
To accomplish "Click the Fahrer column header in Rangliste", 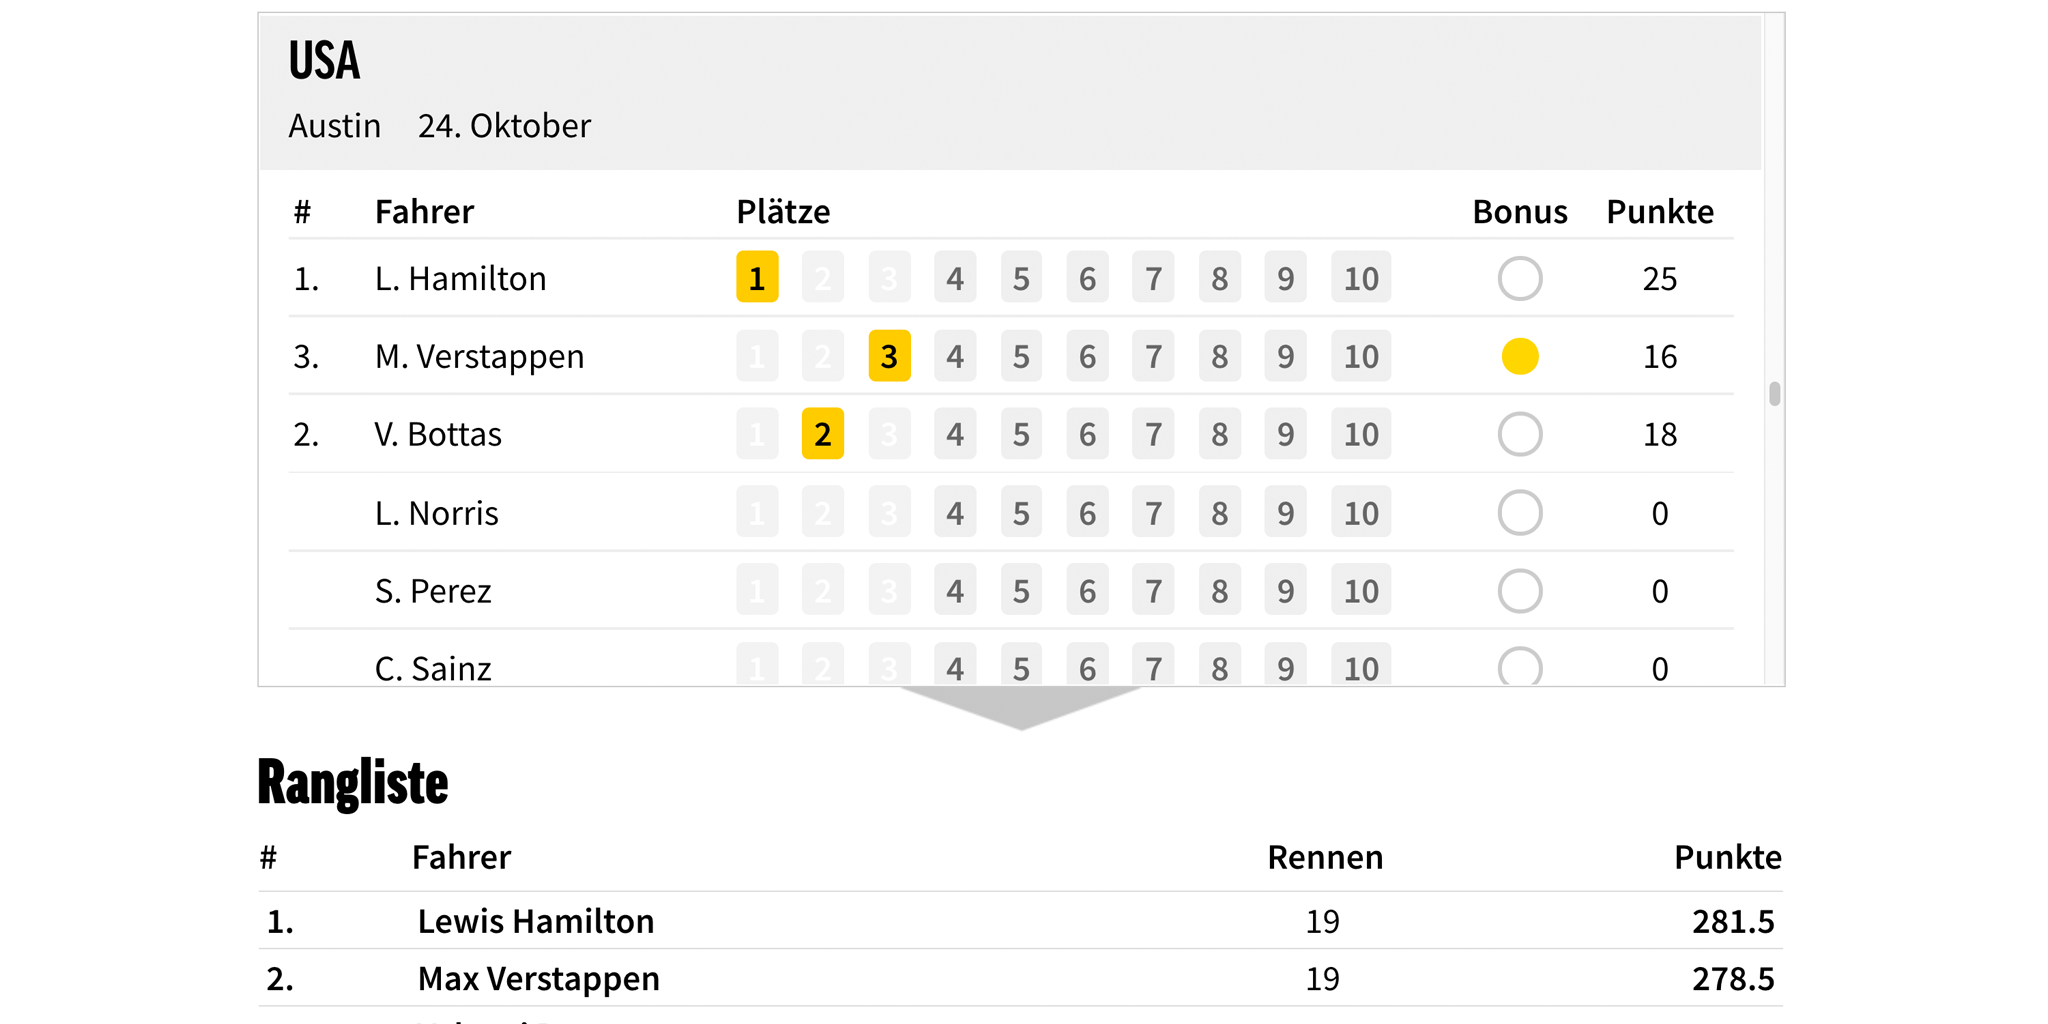I will [462, 857].
